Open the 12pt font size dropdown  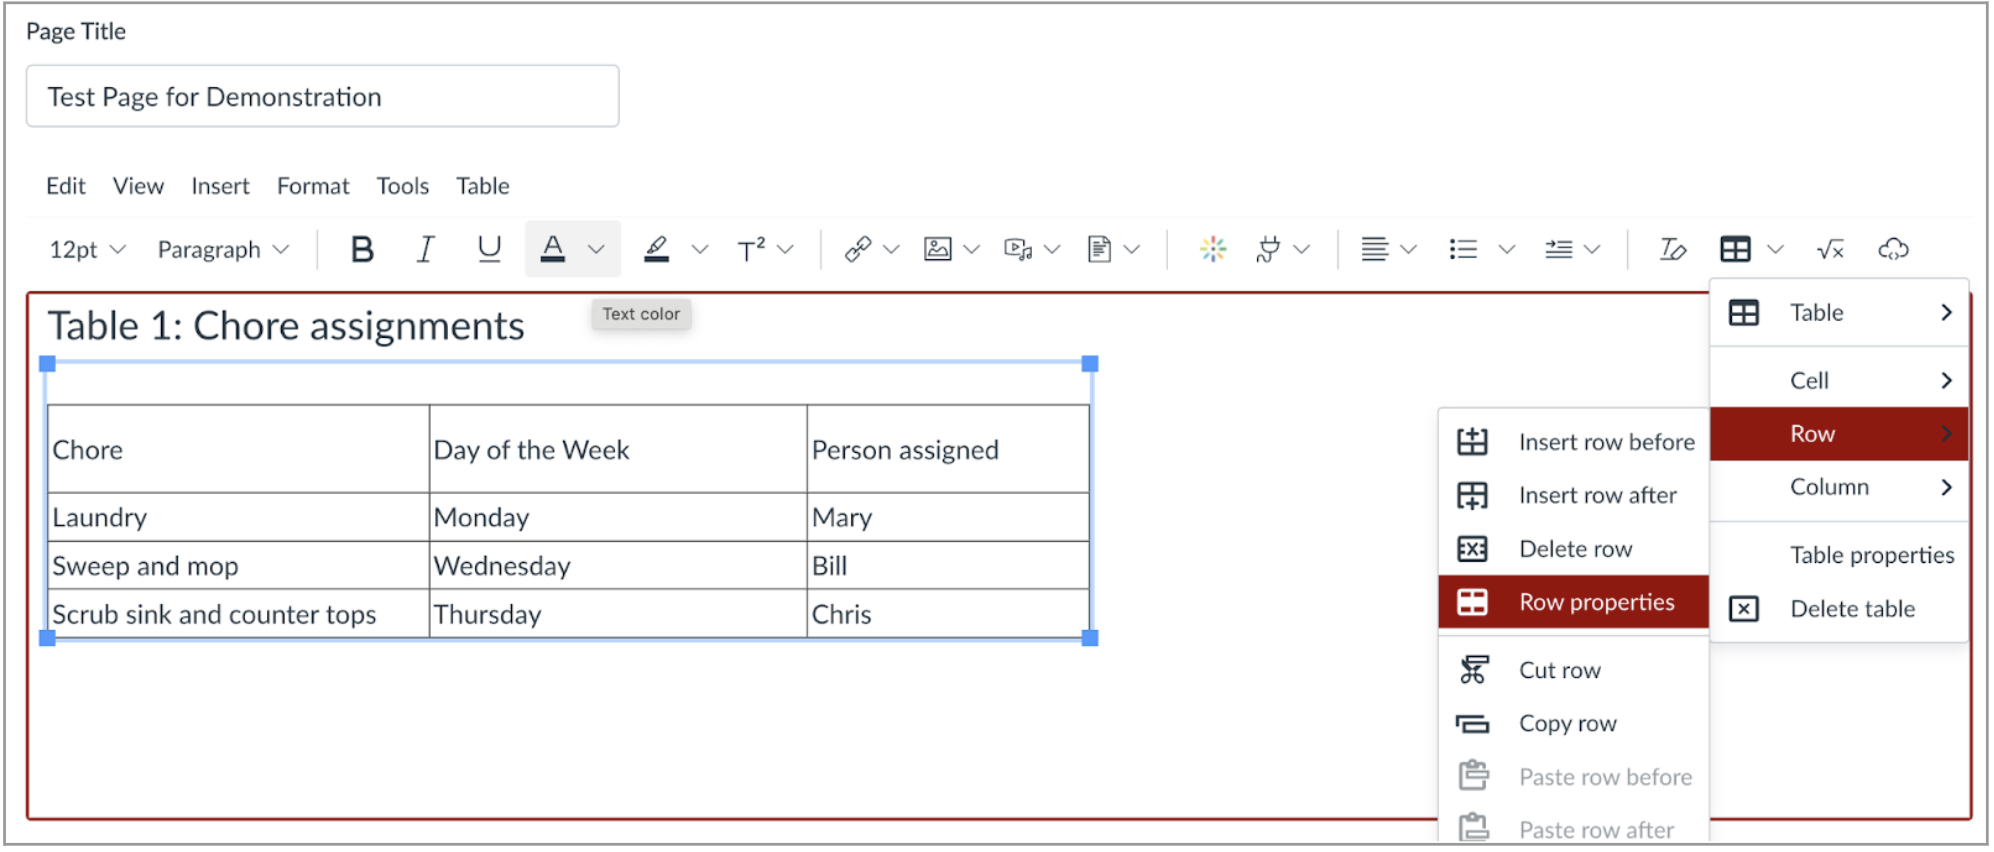click(87, 249)
